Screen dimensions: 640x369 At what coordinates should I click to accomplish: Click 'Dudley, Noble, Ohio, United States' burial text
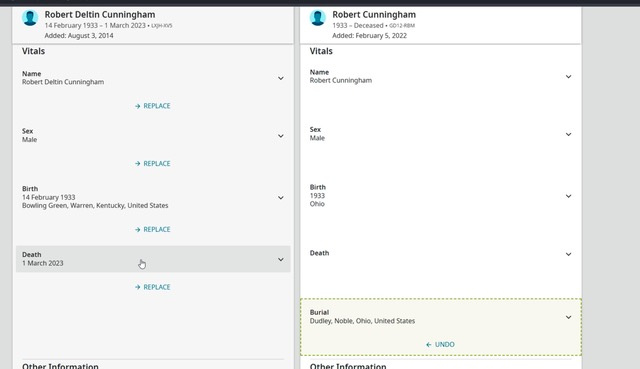click(x=362, y=321)
